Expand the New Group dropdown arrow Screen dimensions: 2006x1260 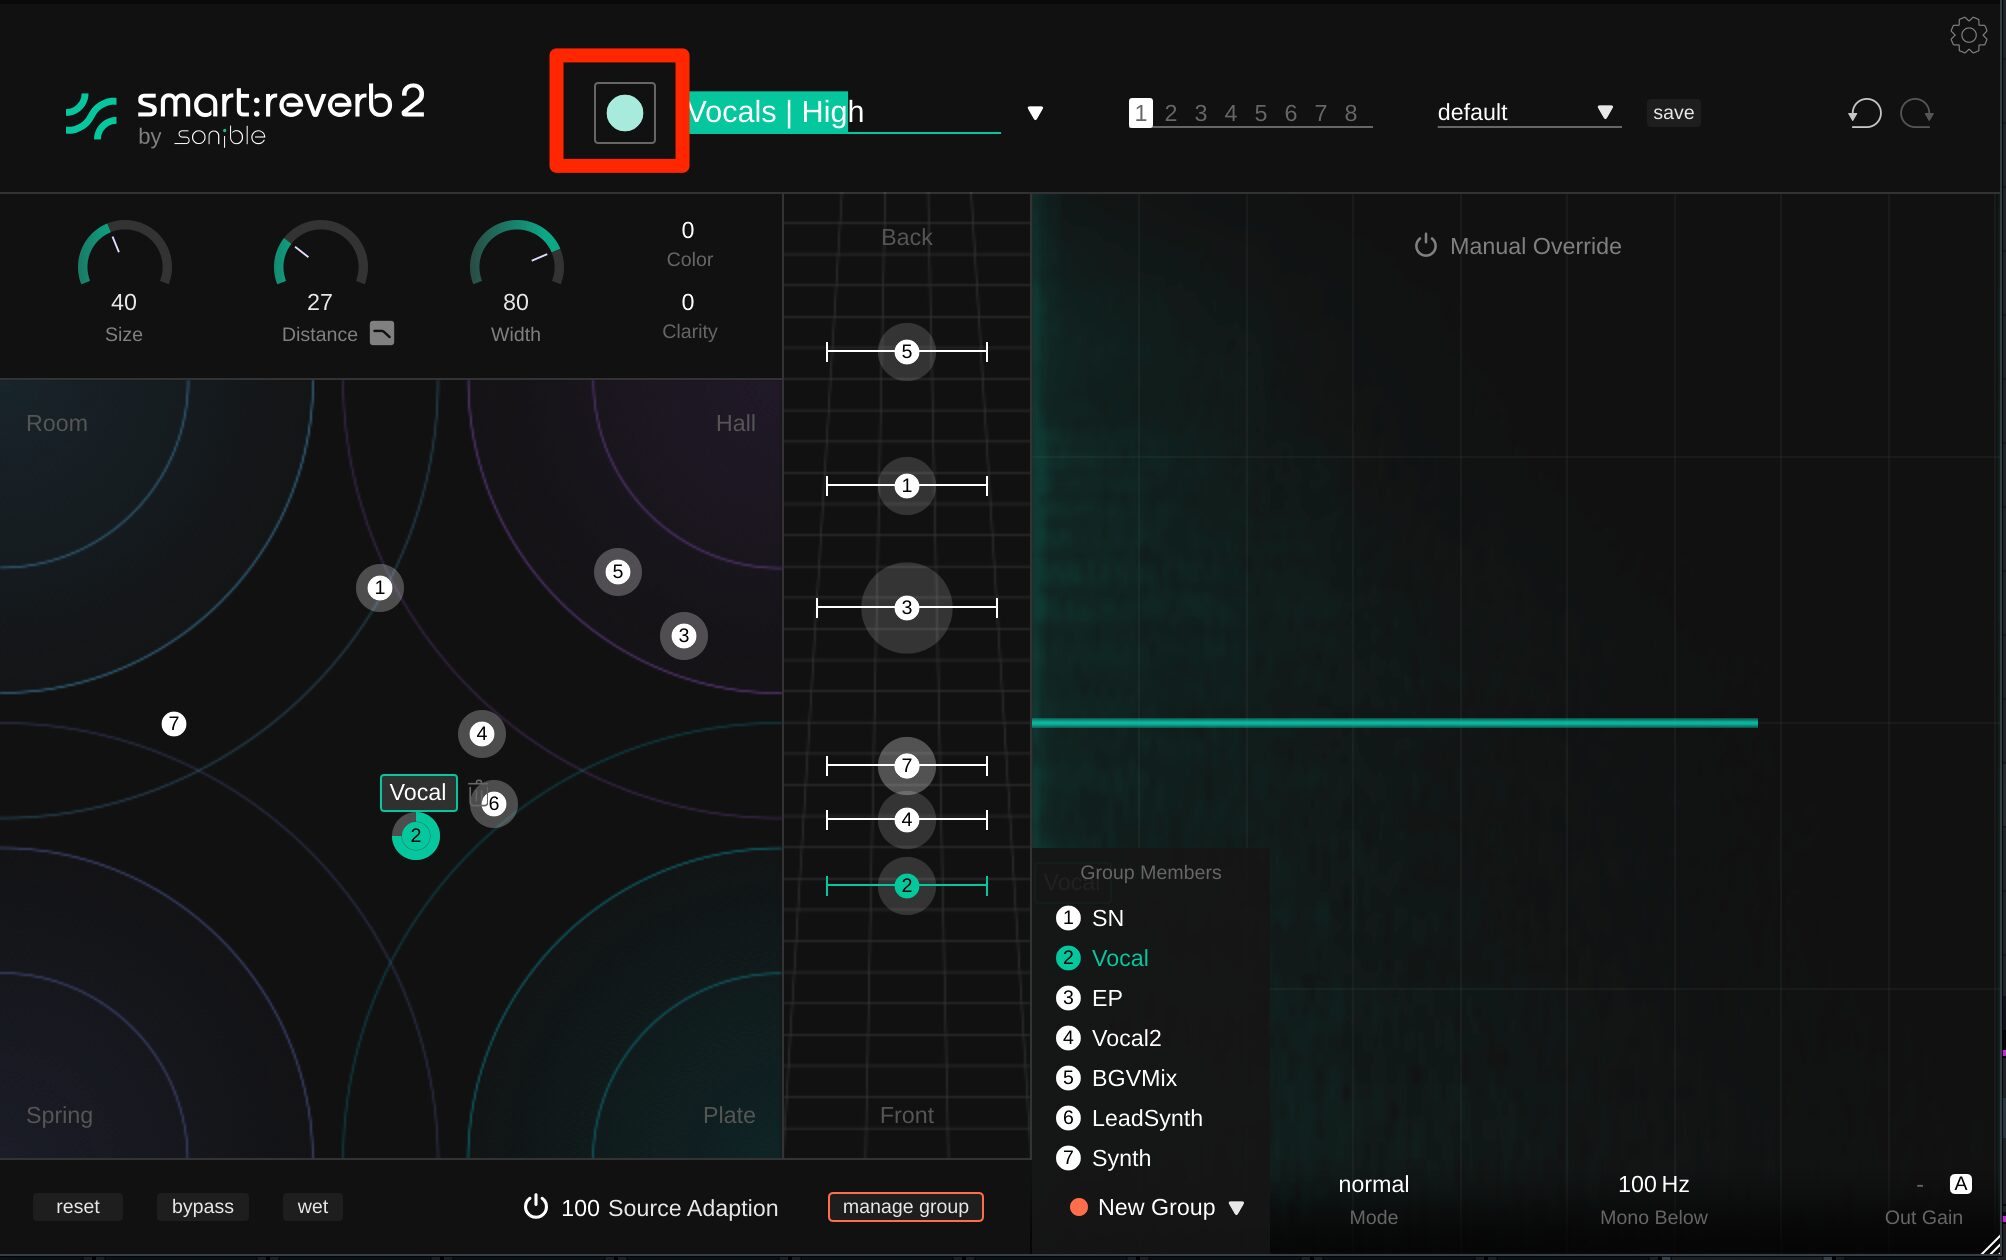click(x=1236, y=1208)
